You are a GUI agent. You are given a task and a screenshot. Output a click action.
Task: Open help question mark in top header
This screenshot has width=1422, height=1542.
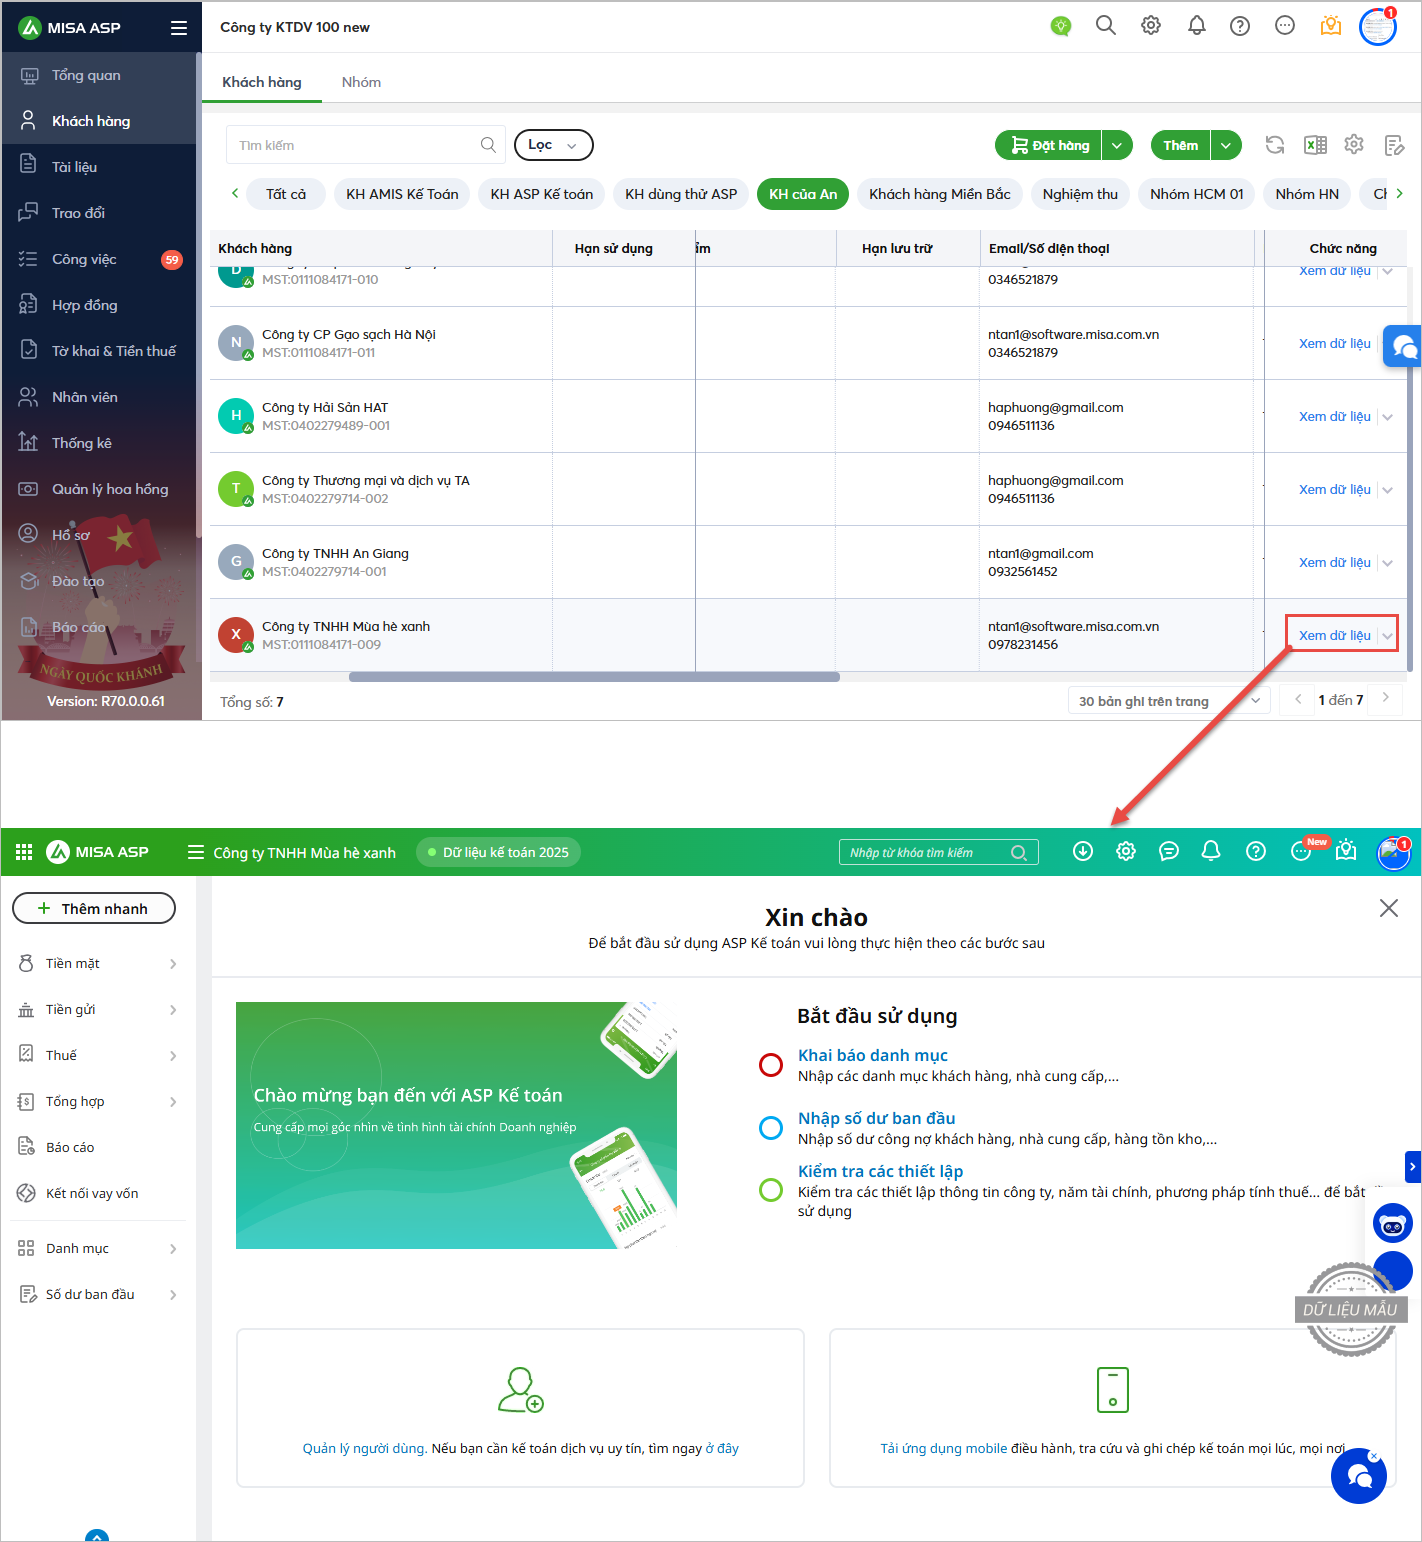[1240, 26]
